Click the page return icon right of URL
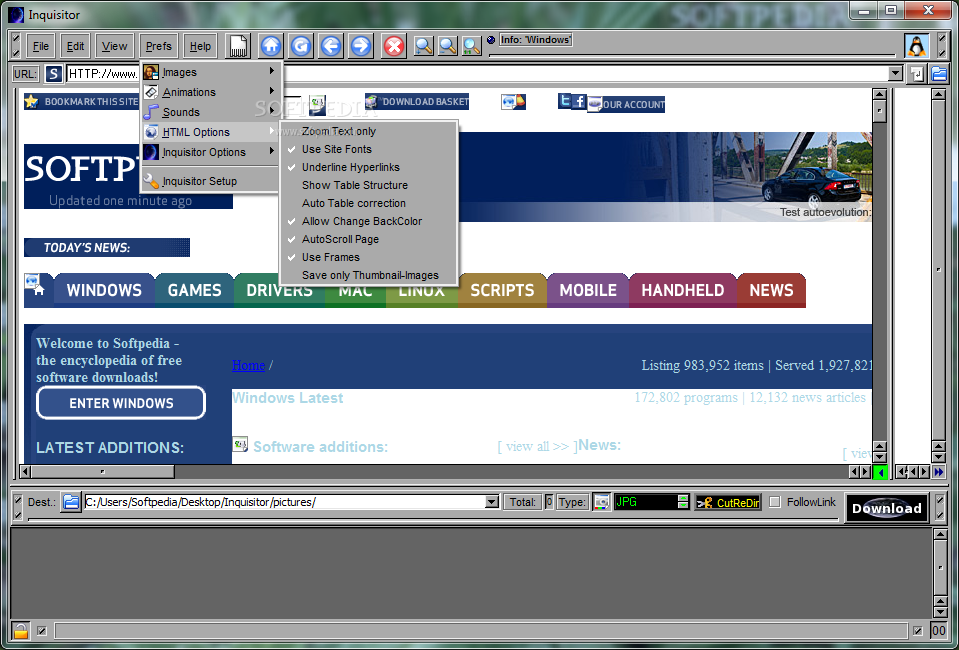 tap(916, 74)
